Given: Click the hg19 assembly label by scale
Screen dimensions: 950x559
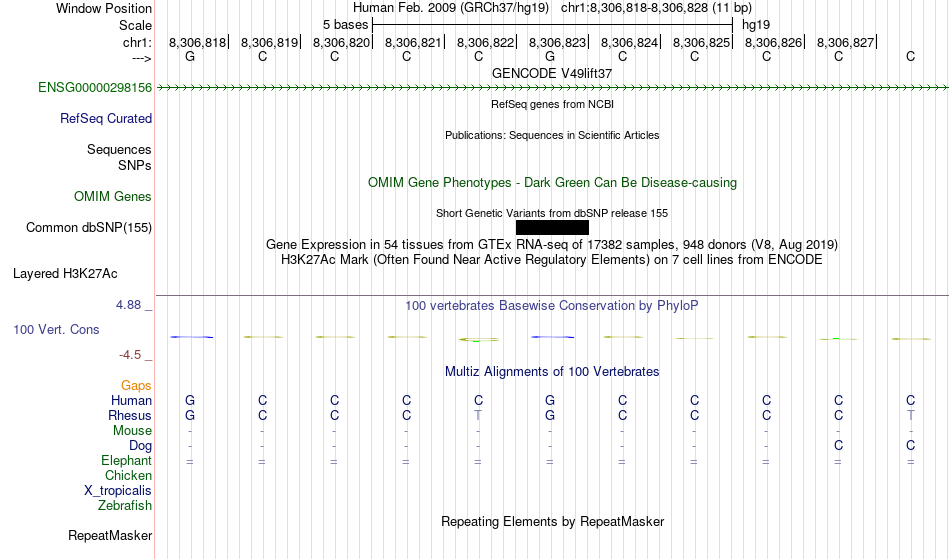Looking at the screenshot, I should click(x=756, y=25).
